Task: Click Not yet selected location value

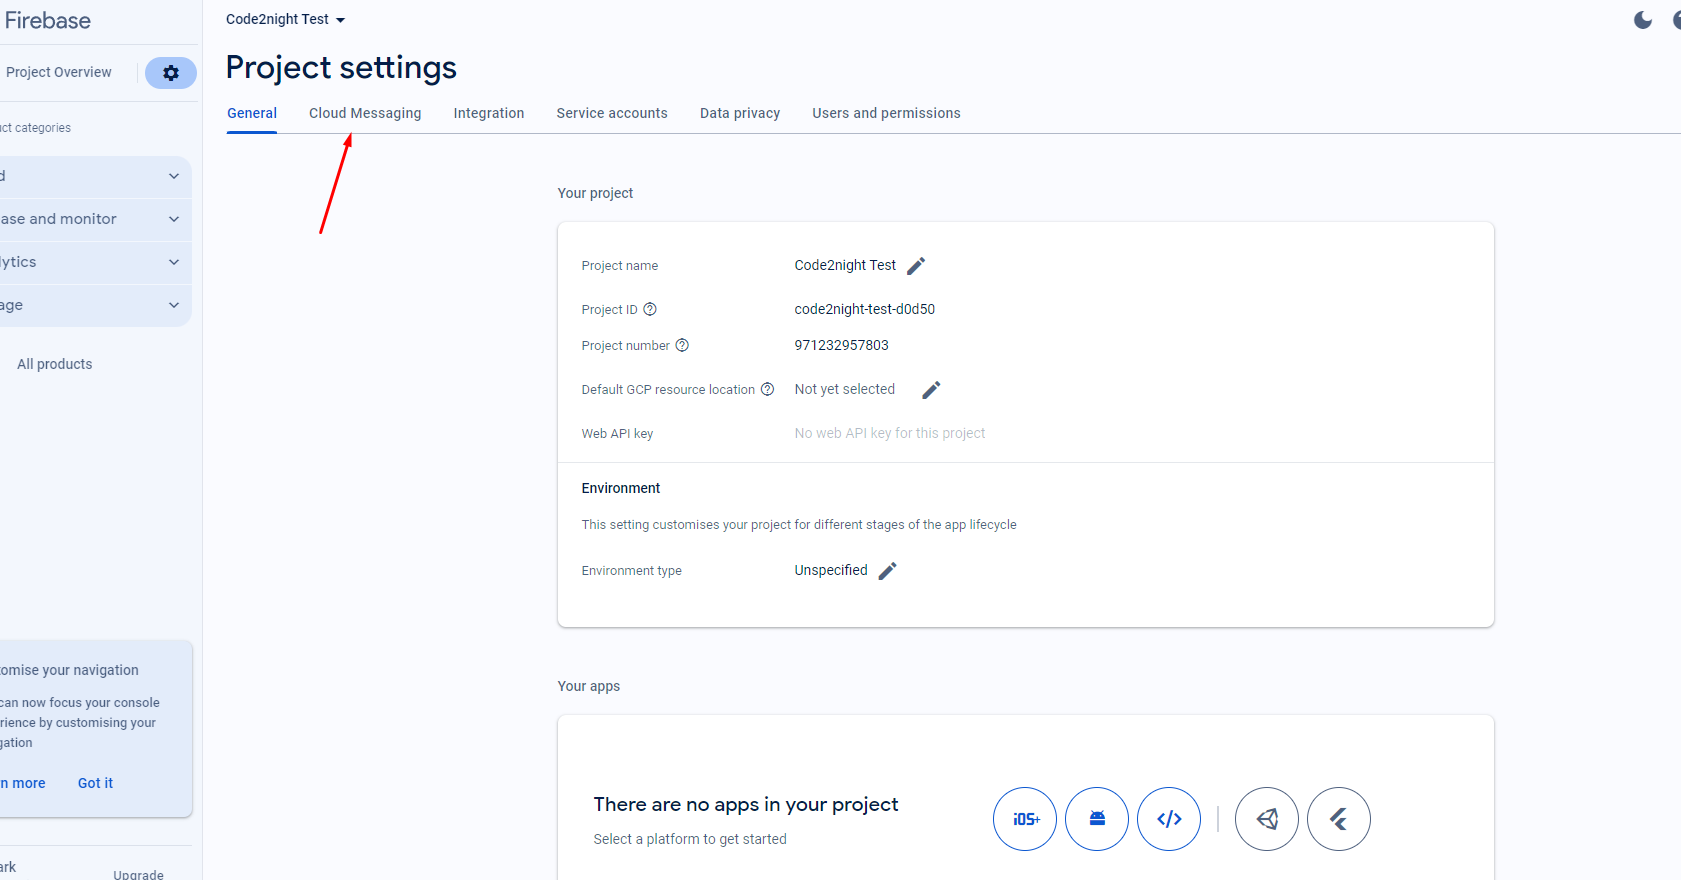Action: point(845,389)
